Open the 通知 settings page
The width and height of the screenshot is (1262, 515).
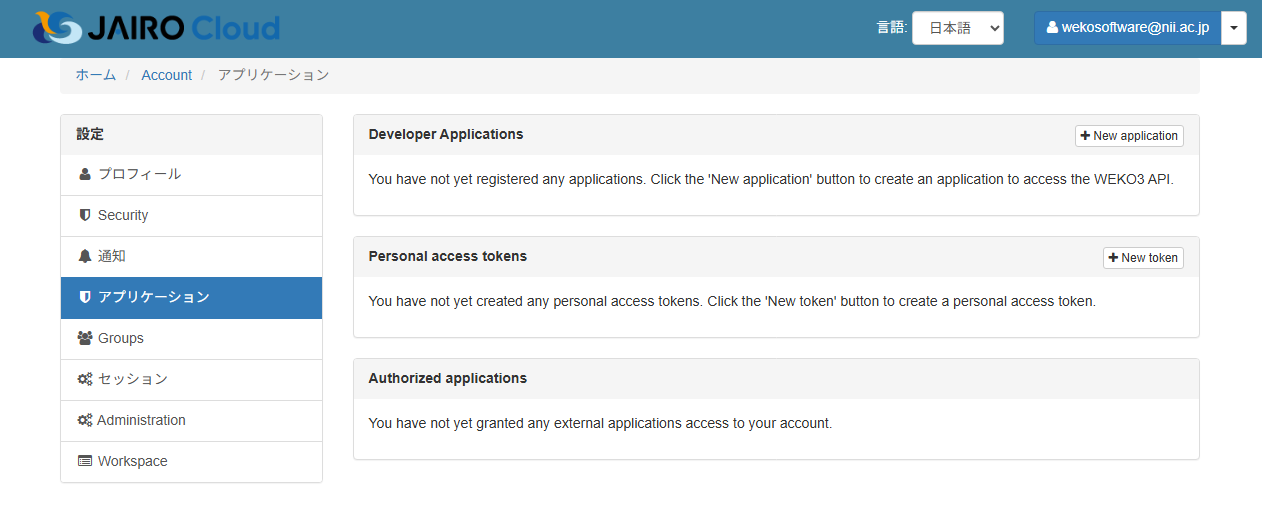point(112,256)
